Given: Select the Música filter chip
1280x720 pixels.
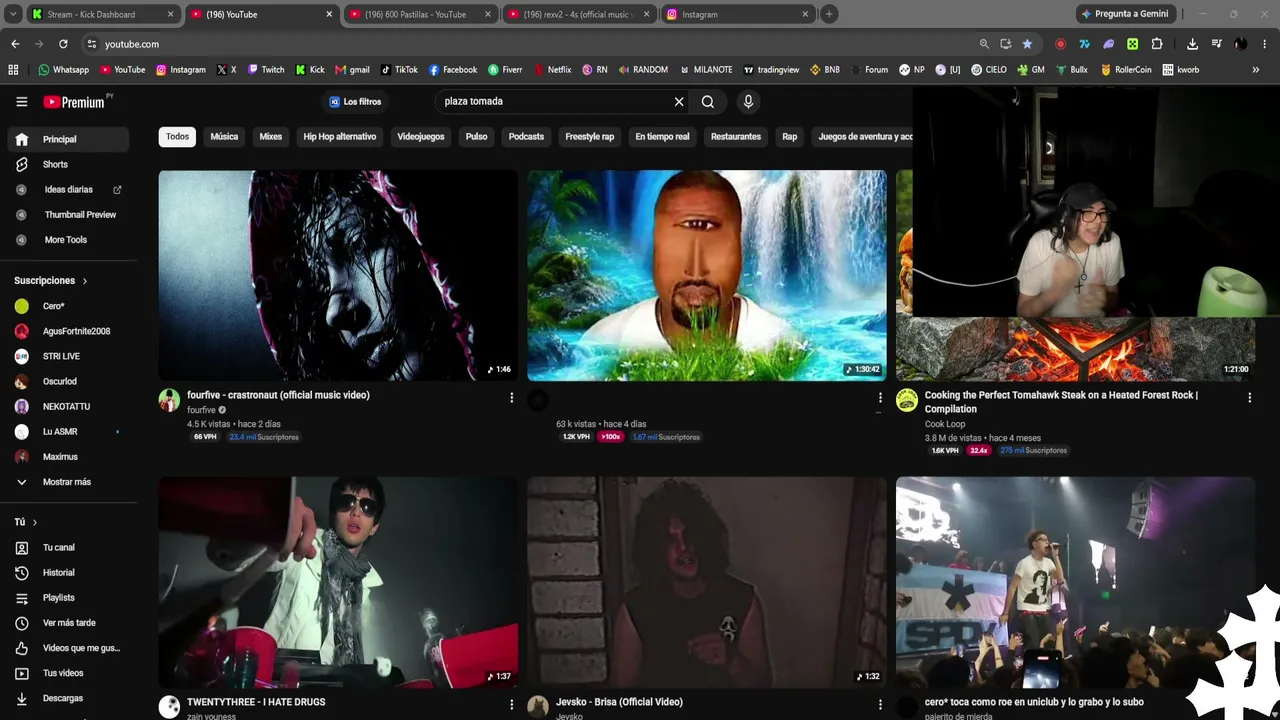Looking at the screenshot, I should (x=224, y=137).
